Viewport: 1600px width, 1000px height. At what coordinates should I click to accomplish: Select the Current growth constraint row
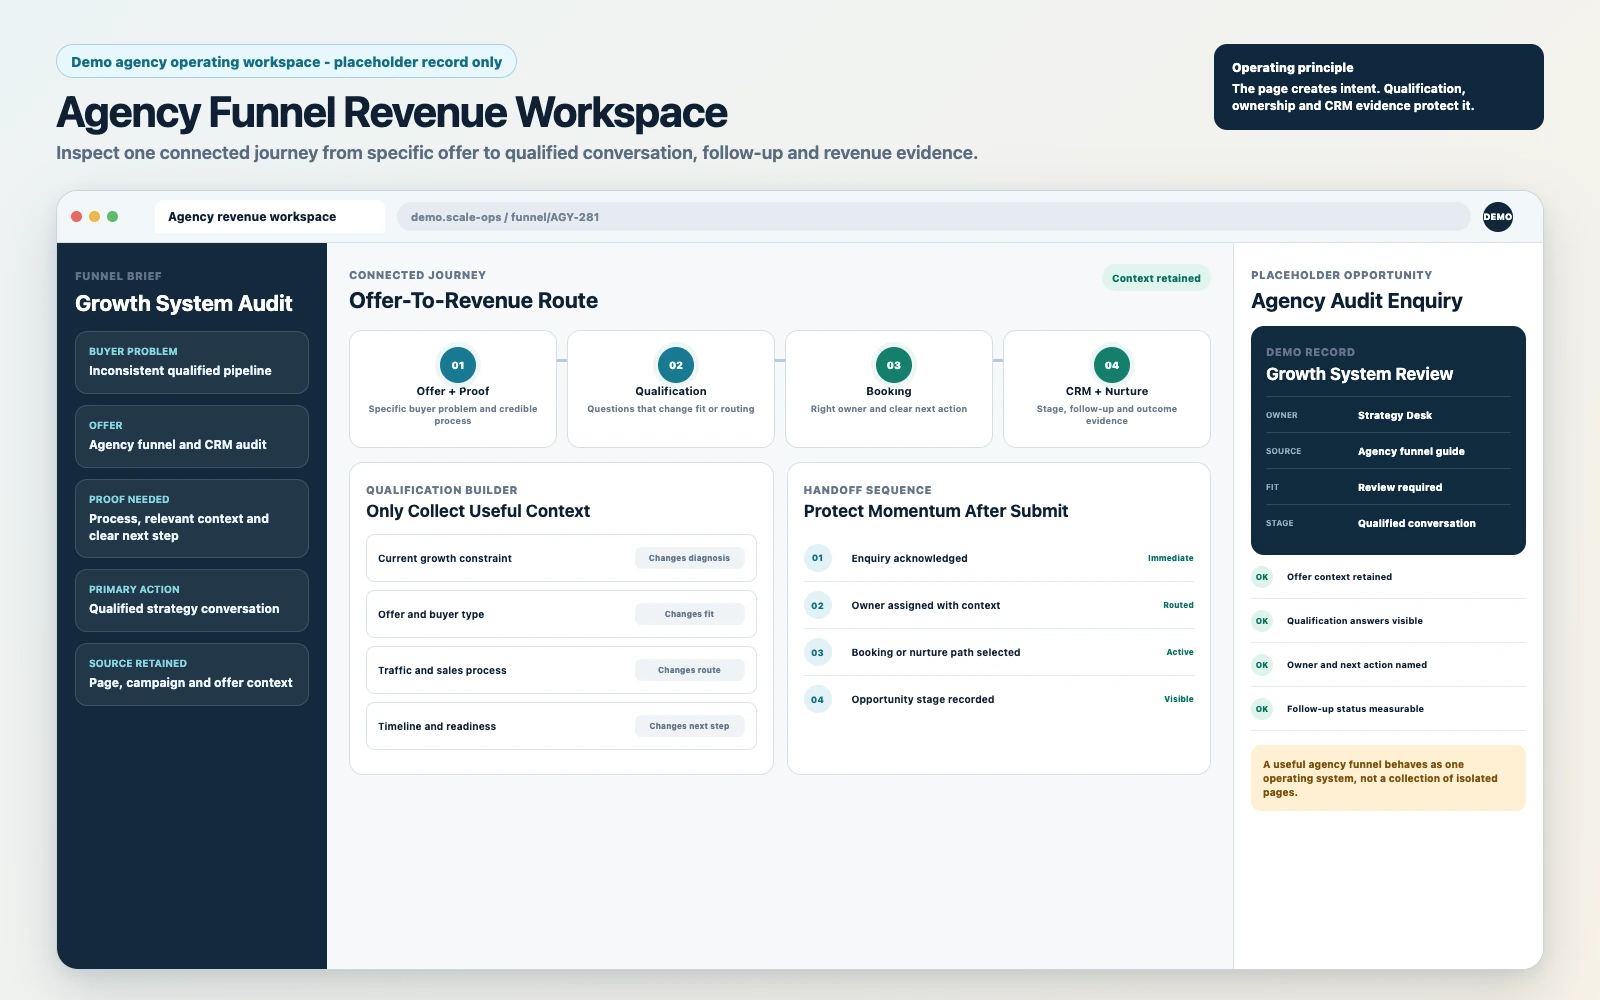(561, 558)
